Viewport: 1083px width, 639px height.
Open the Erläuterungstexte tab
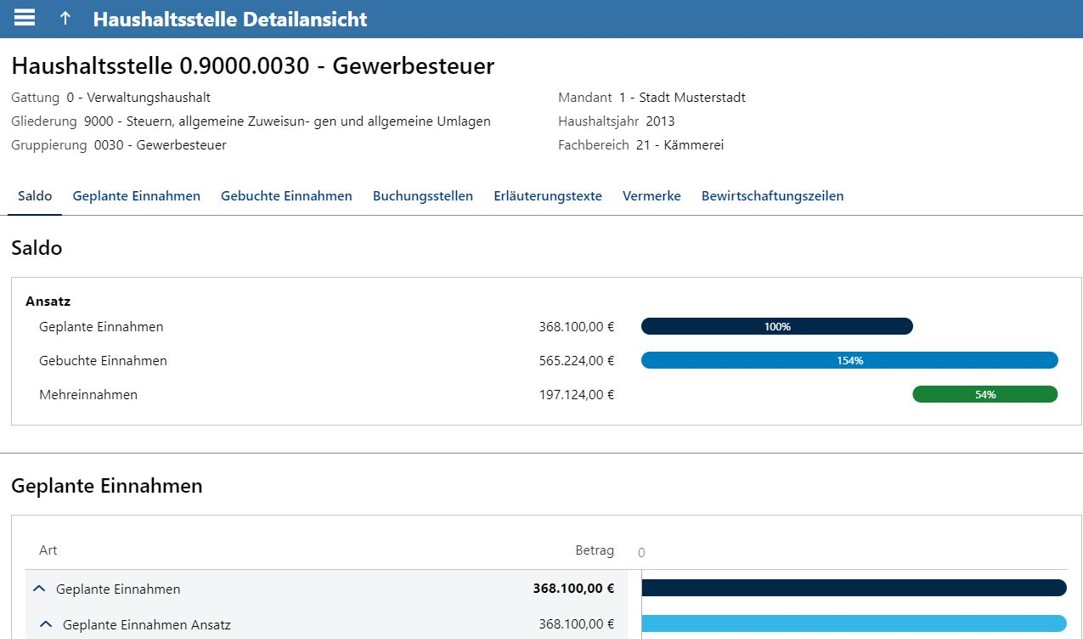pos(547,196)
